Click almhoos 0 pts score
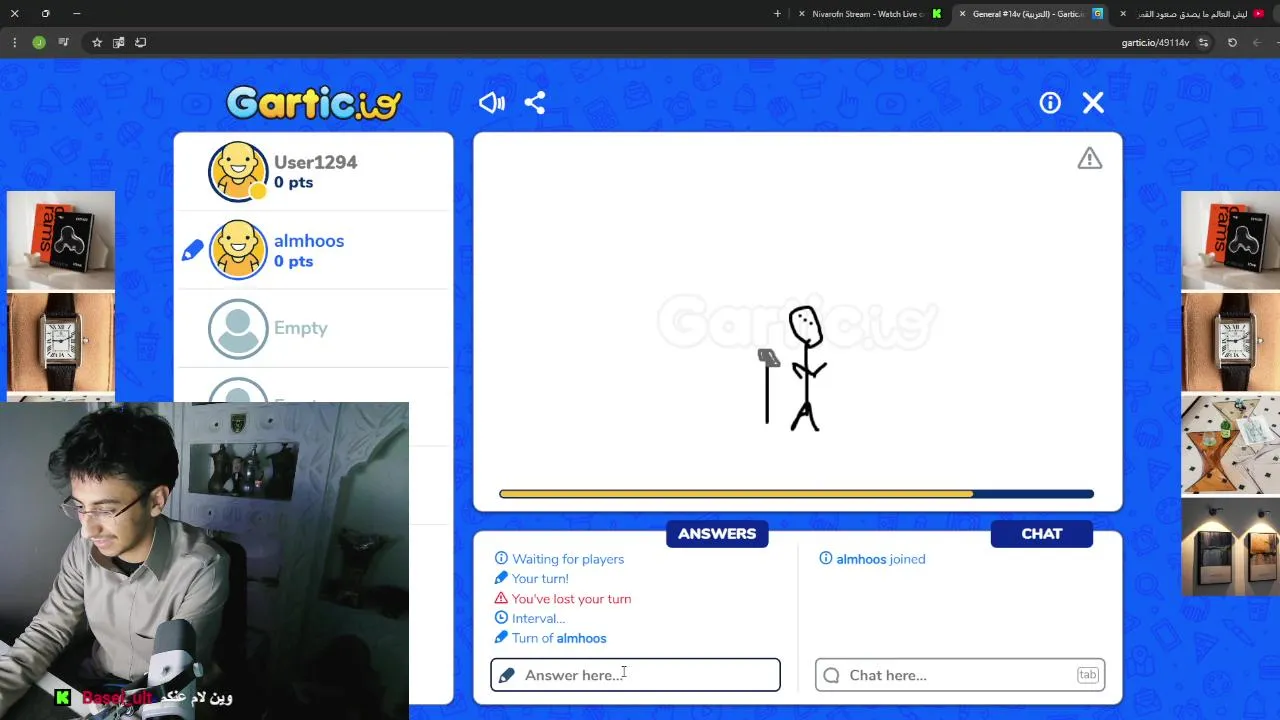The width and height of the screenshot is (1280, 720). pos(293,262)
